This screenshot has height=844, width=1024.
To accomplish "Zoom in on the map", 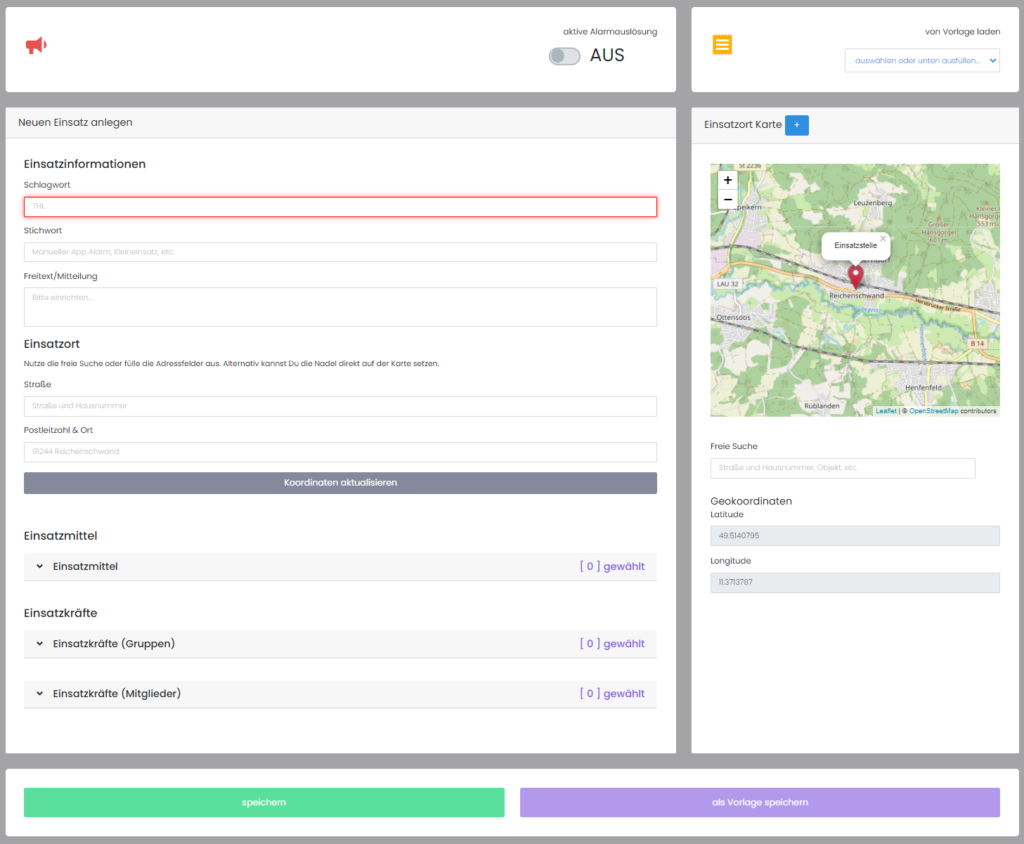I will click(727, 180).
